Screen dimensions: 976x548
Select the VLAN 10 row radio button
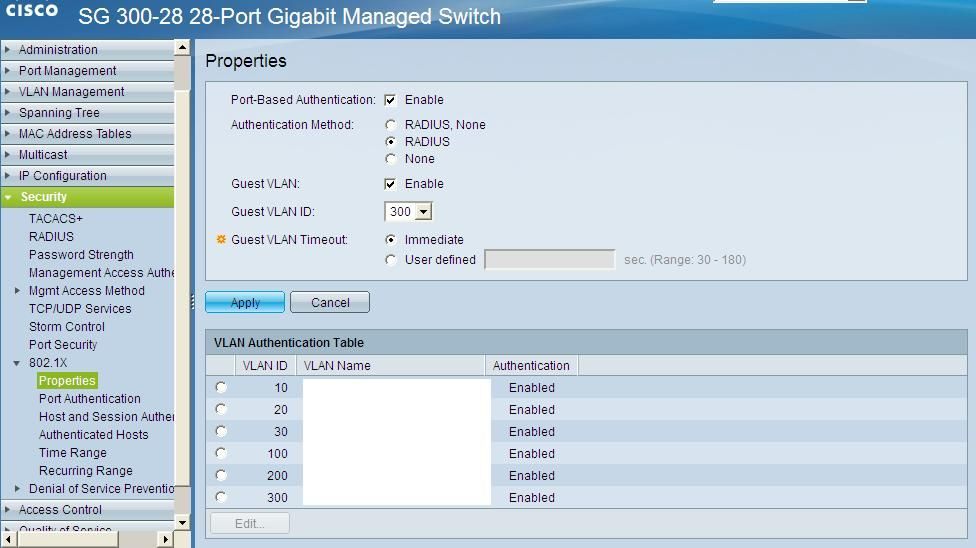point(221,387)
